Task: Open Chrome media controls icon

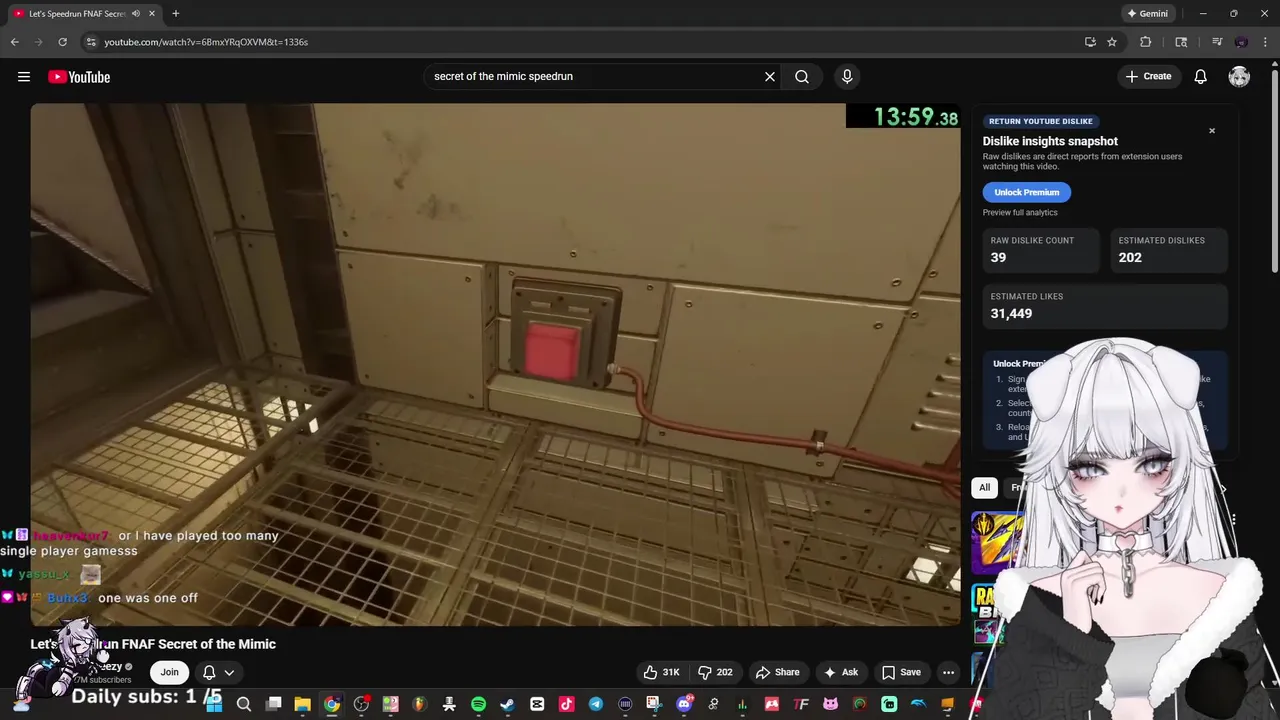Action: click(1217, 42)
